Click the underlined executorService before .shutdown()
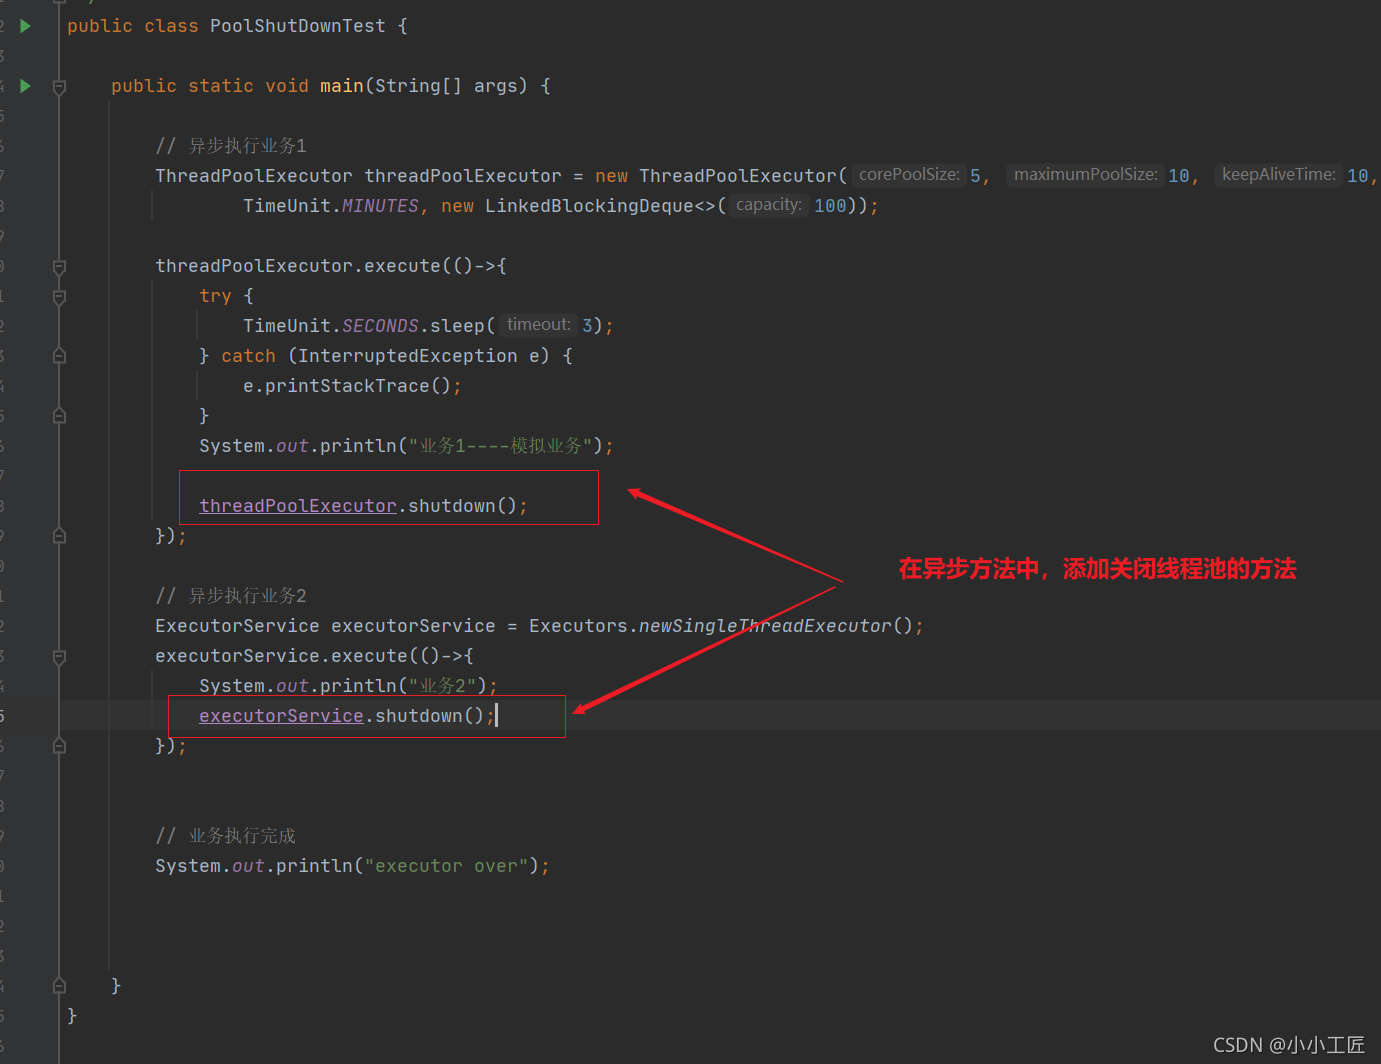1381x1064 pixels. point(281,716)
